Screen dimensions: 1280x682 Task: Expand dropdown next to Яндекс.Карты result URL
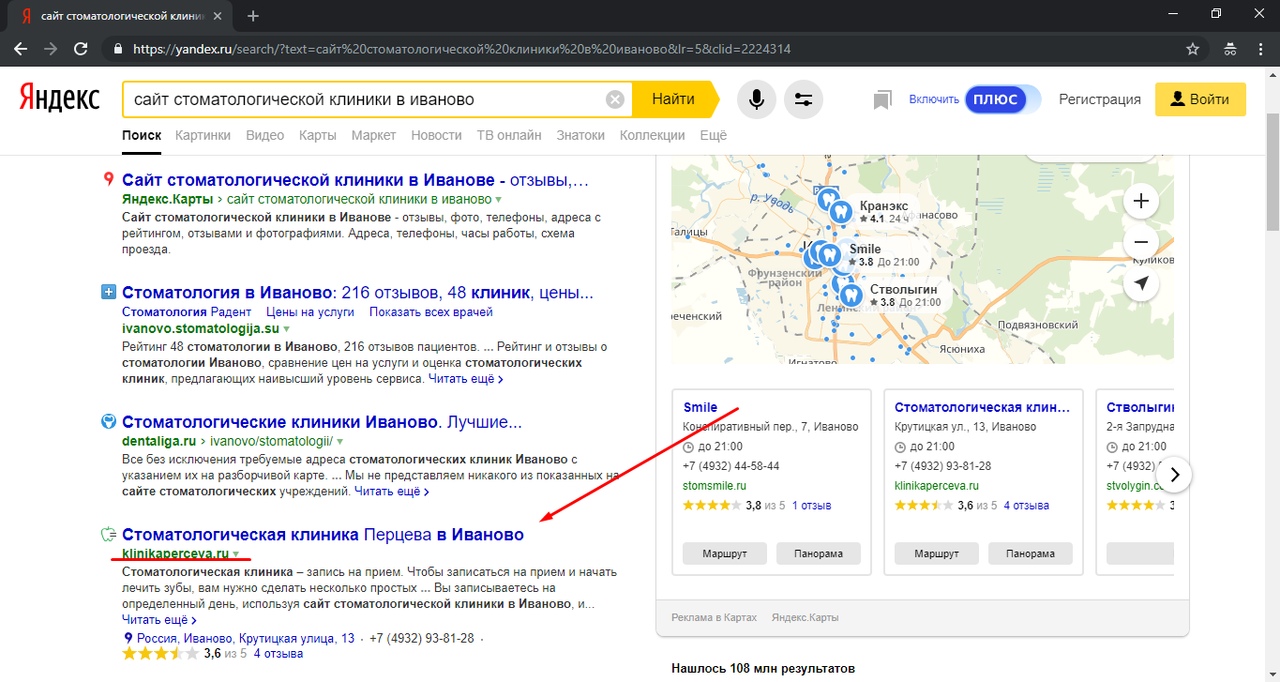[x=498, y=200]
